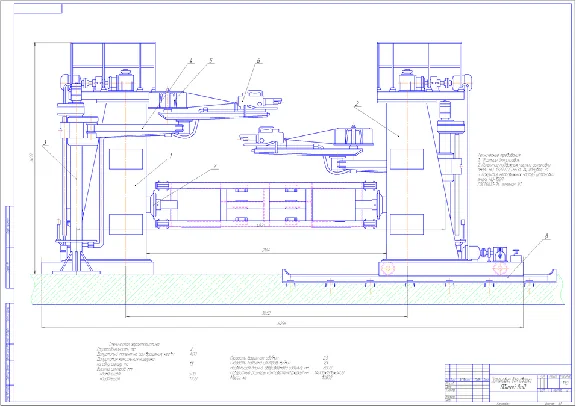Viewport: 576px width, 406px height.
Task: Click callout number 5 at the top of the drawing
Action: [211, 61]
